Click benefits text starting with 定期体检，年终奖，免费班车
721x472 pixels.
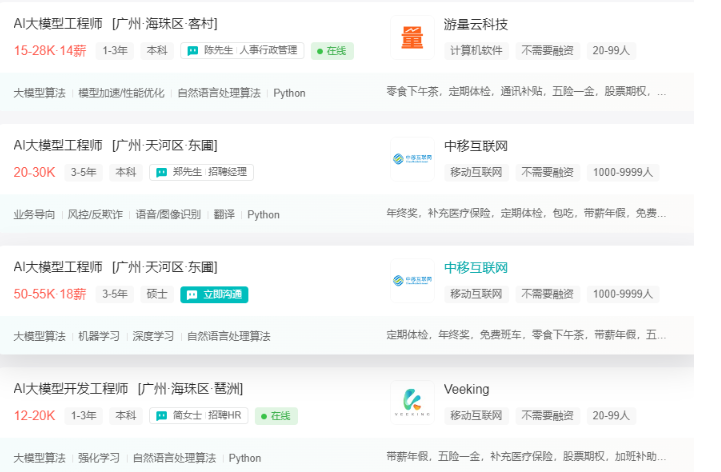526,335
